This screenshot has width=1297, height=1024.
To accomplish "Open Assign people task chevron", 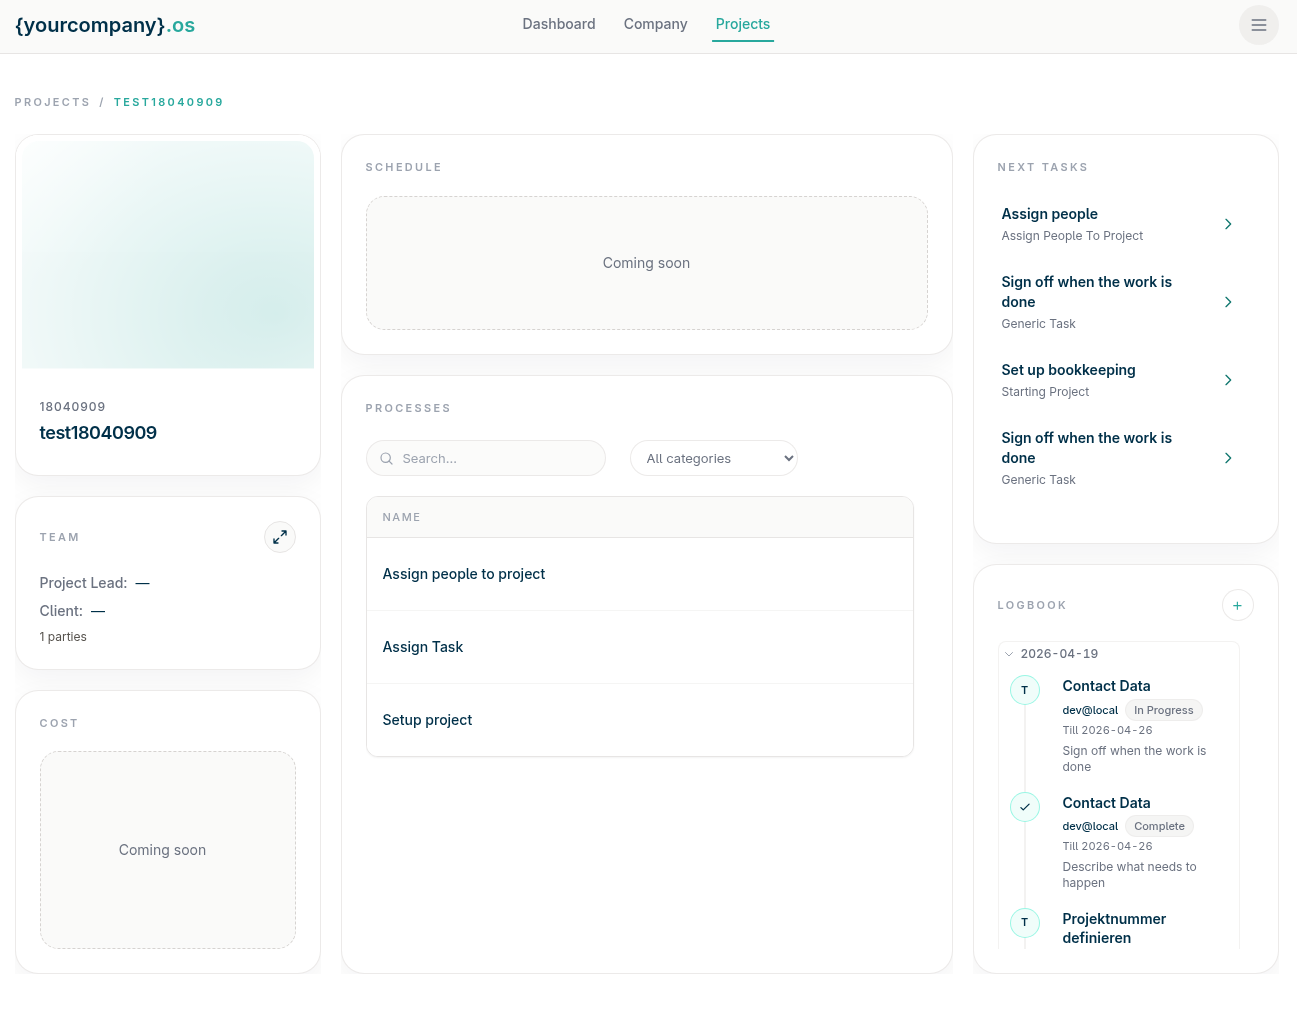I will point(1228,224).
